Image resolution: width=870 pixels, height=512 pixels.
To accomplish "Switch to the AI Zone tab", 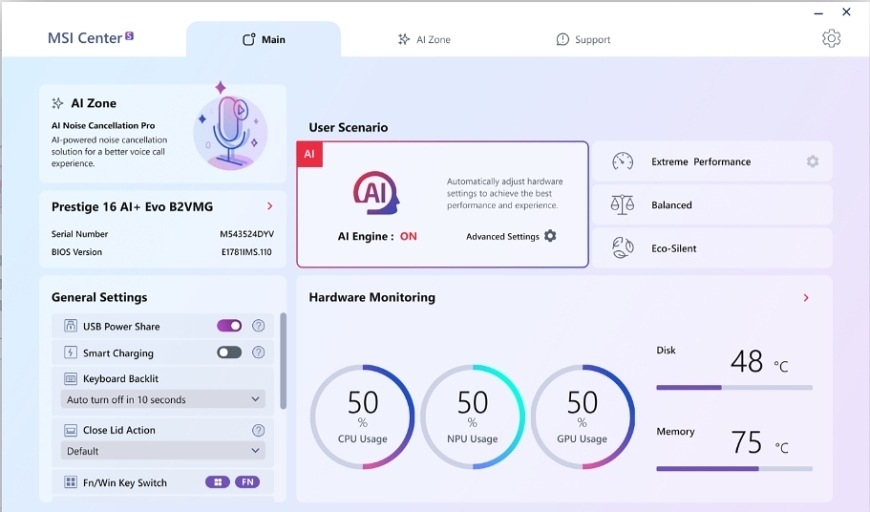I will tap(424, 39).
